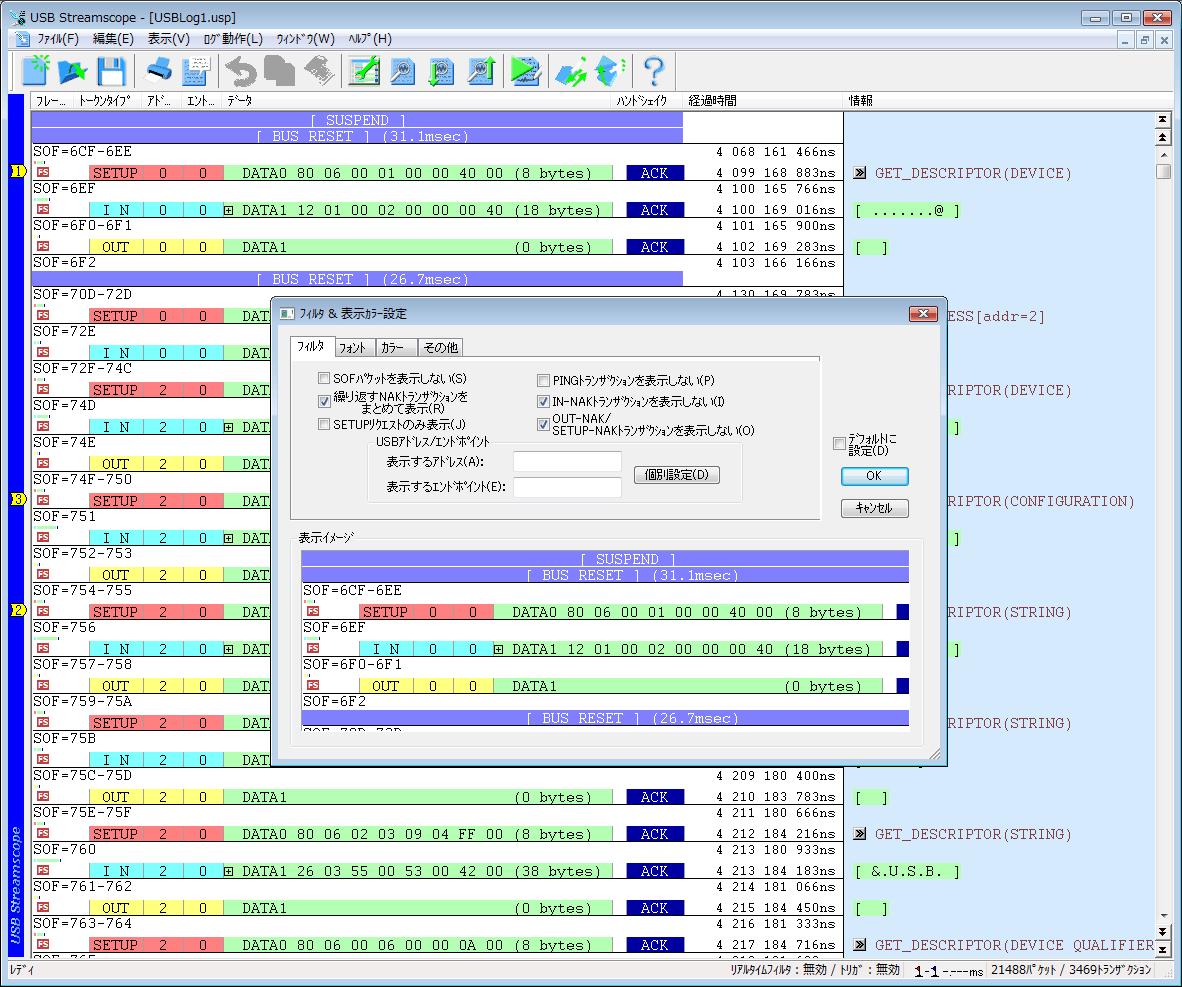Viewport: 1182px width, 987px height.
Task: Click the arrow icon beside GET_DESCRIPTOR(DEVICE)
Action: tap(859, 173)
